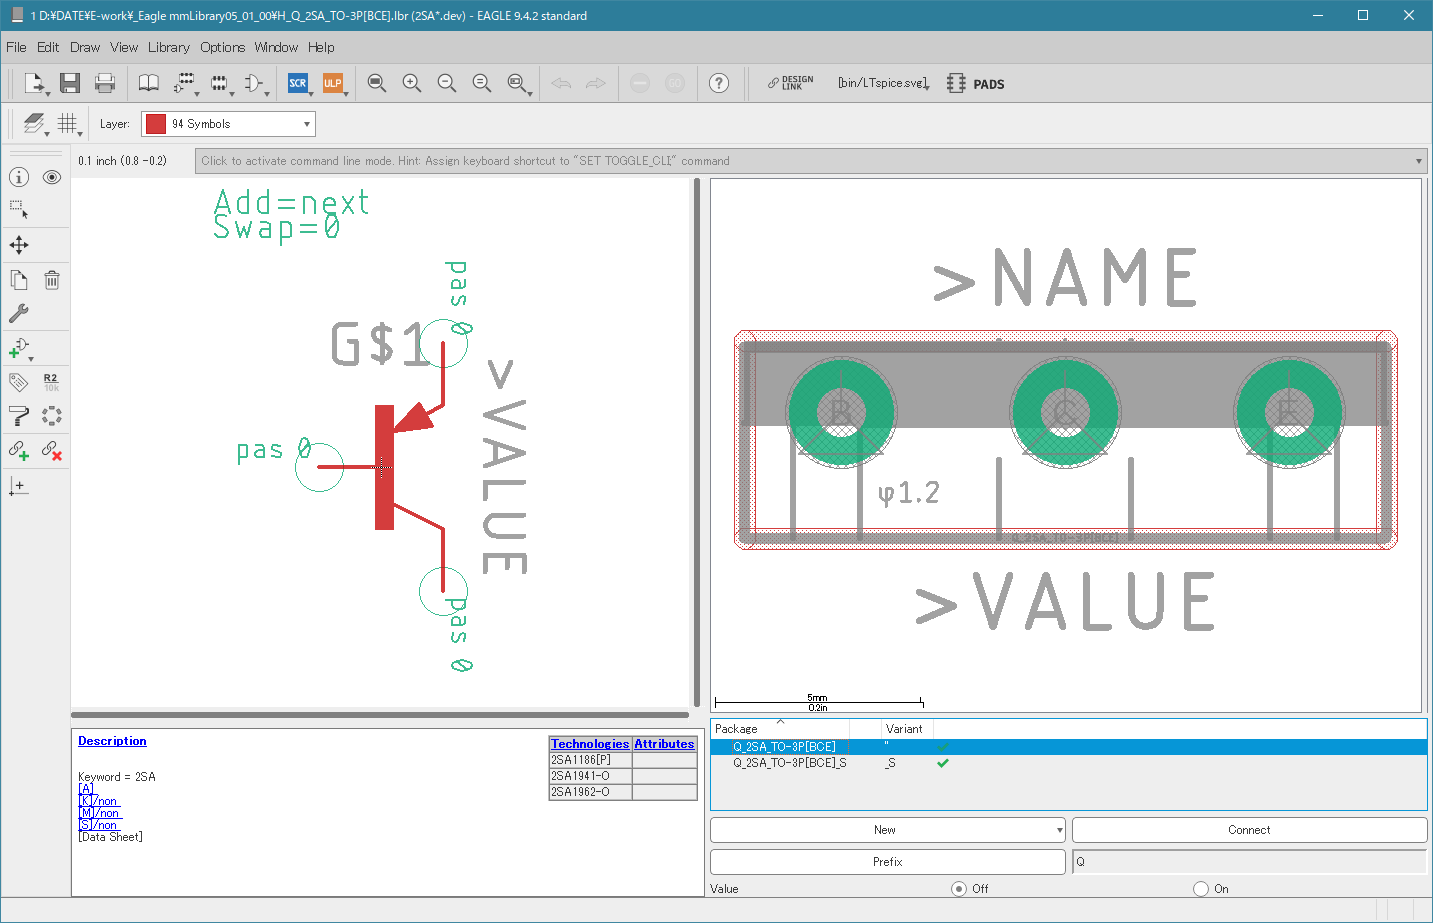Select the Q_2SA_TO-3P[BCE]_S package row

(1068, 763)
